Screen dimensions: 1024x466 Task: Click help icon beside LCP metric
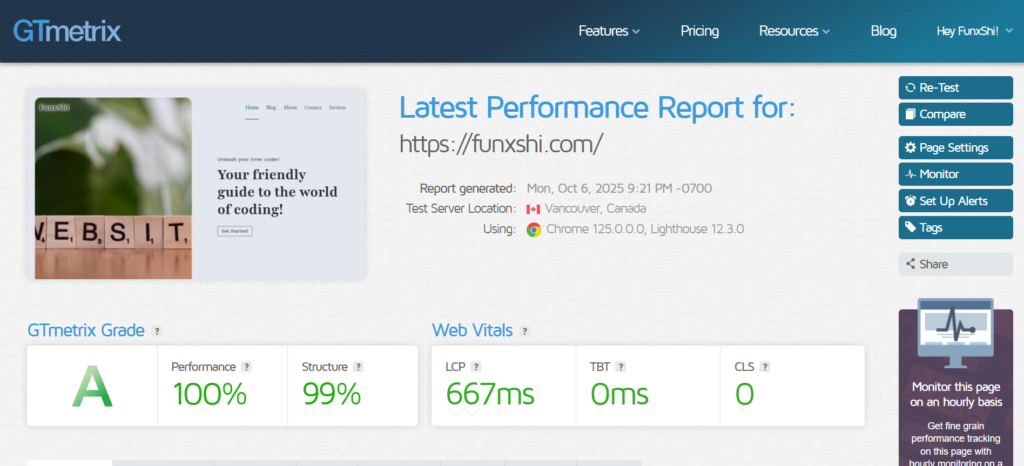[x=476, y=367]
